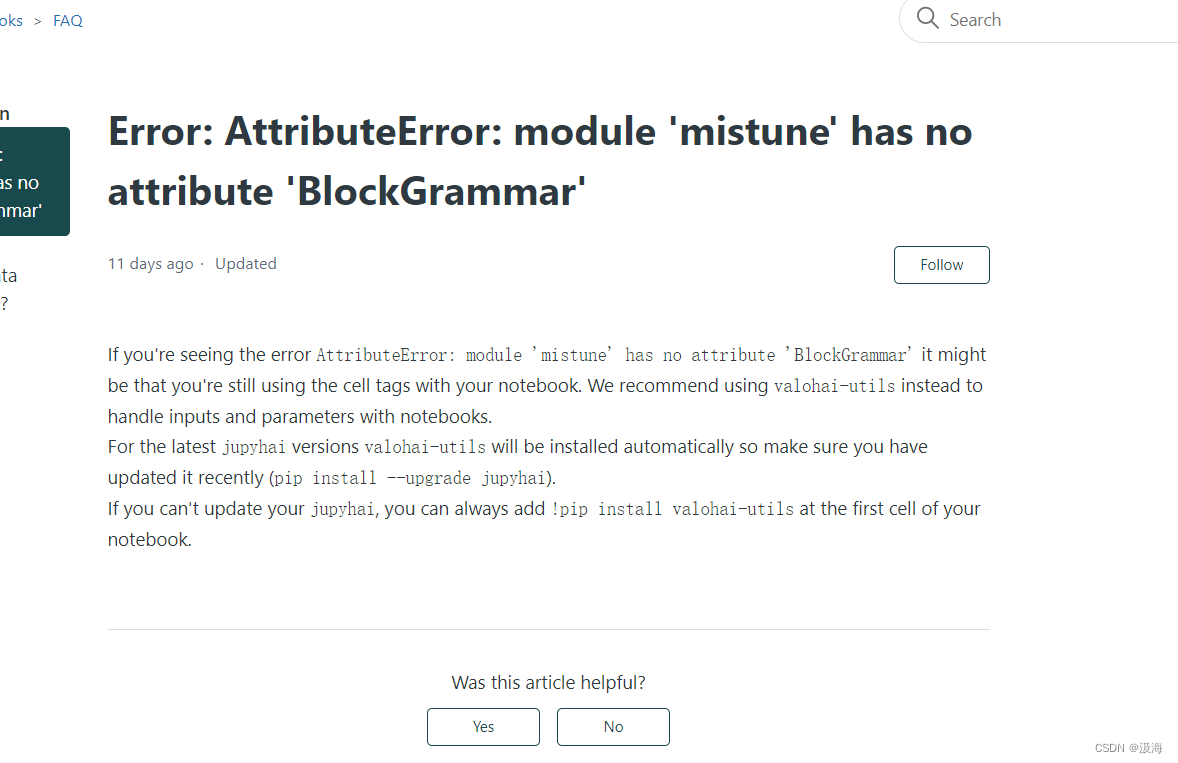Answer Yes to 'Was this article helpful?'
Image resolution: width=1178 pixels, height=763 pixels.
point(483,727)
